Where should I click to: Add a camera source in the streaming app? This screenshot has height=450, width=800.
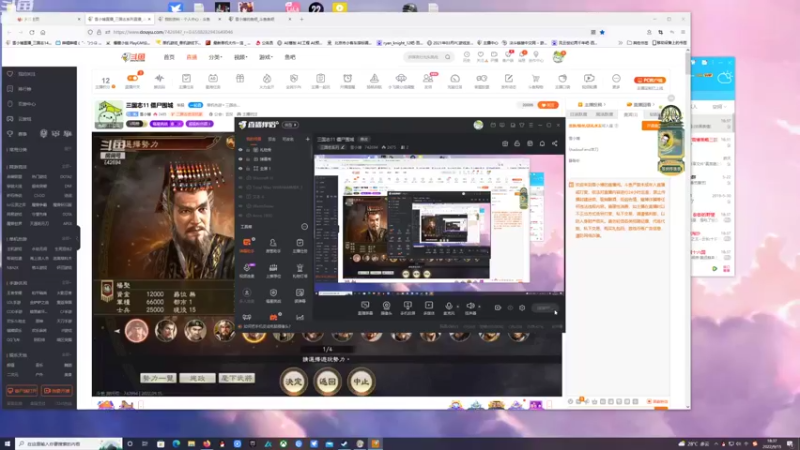pyautogui.click(x=386, y=307)
